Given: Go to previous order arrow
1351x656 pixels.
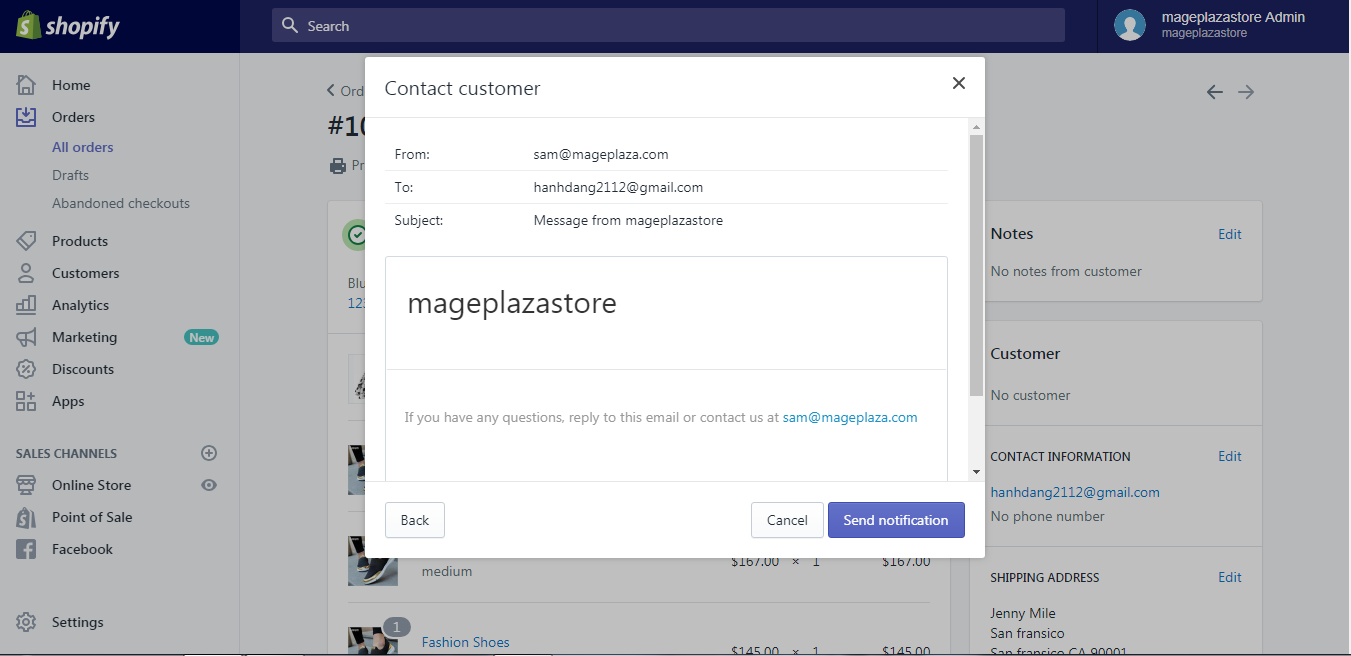Looking at the screenshot, I should (1214, 92).
